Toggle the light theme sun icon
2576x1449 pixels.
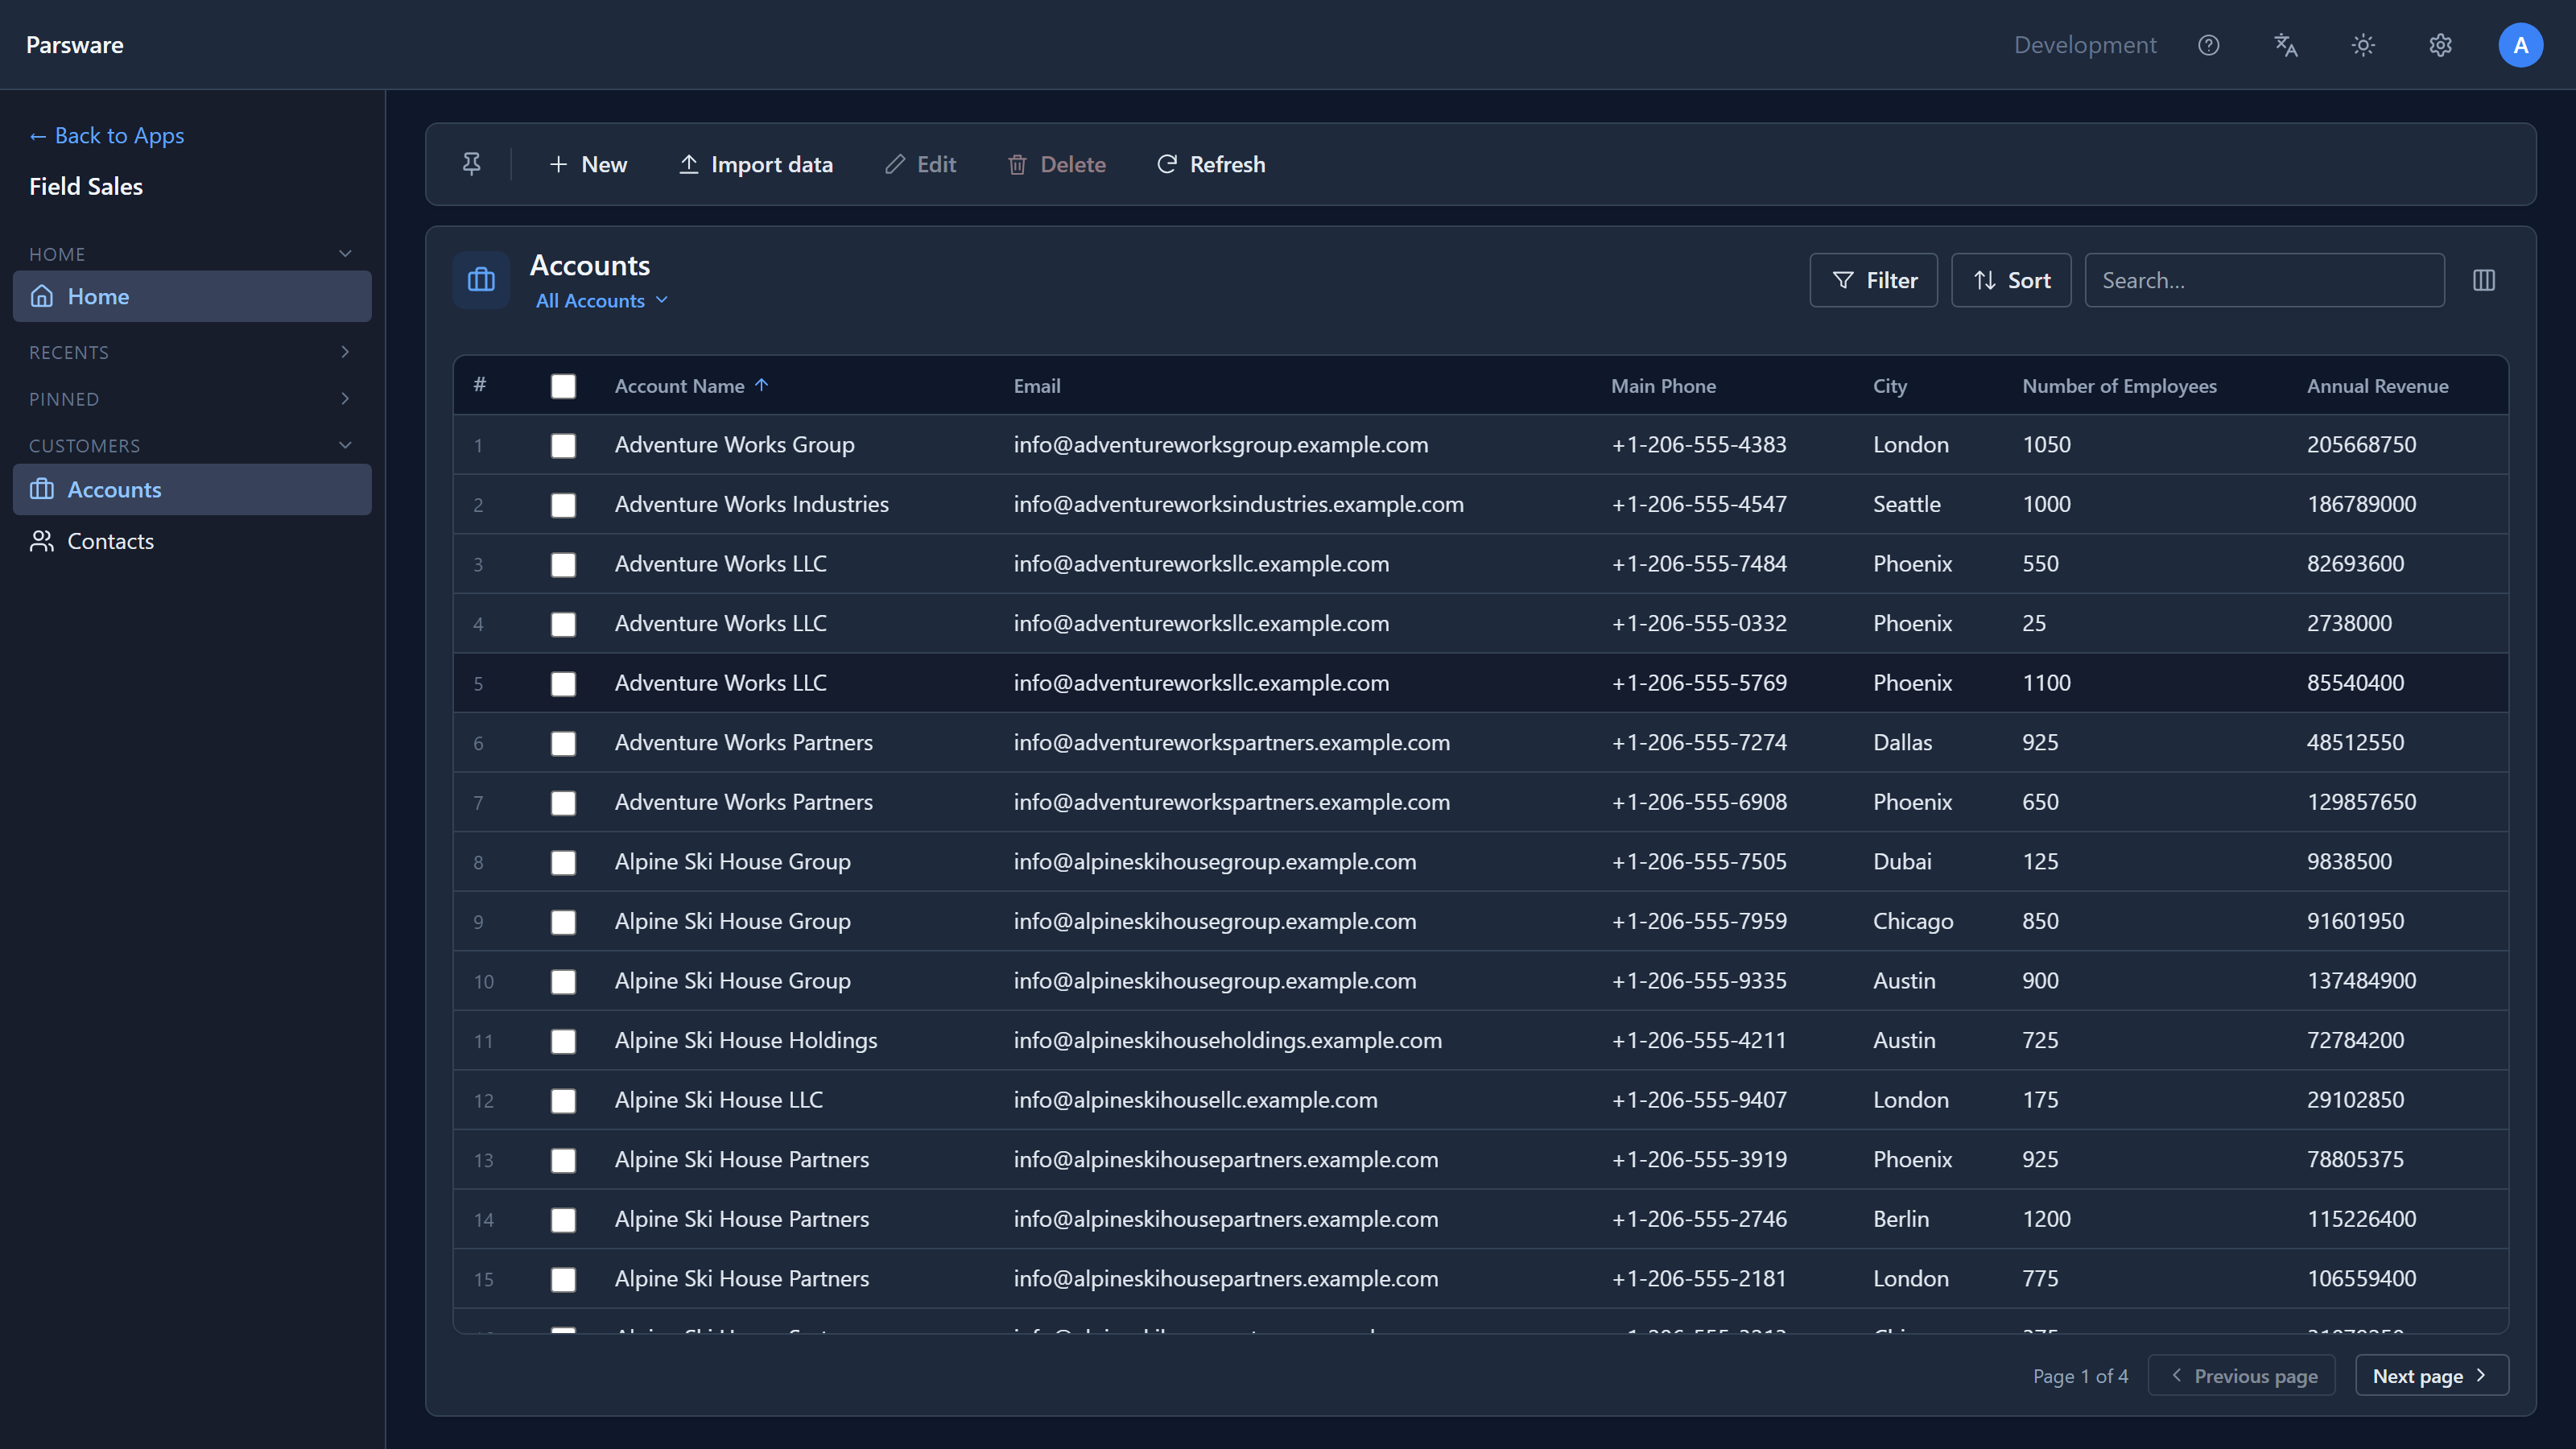tap(2363, 45)
